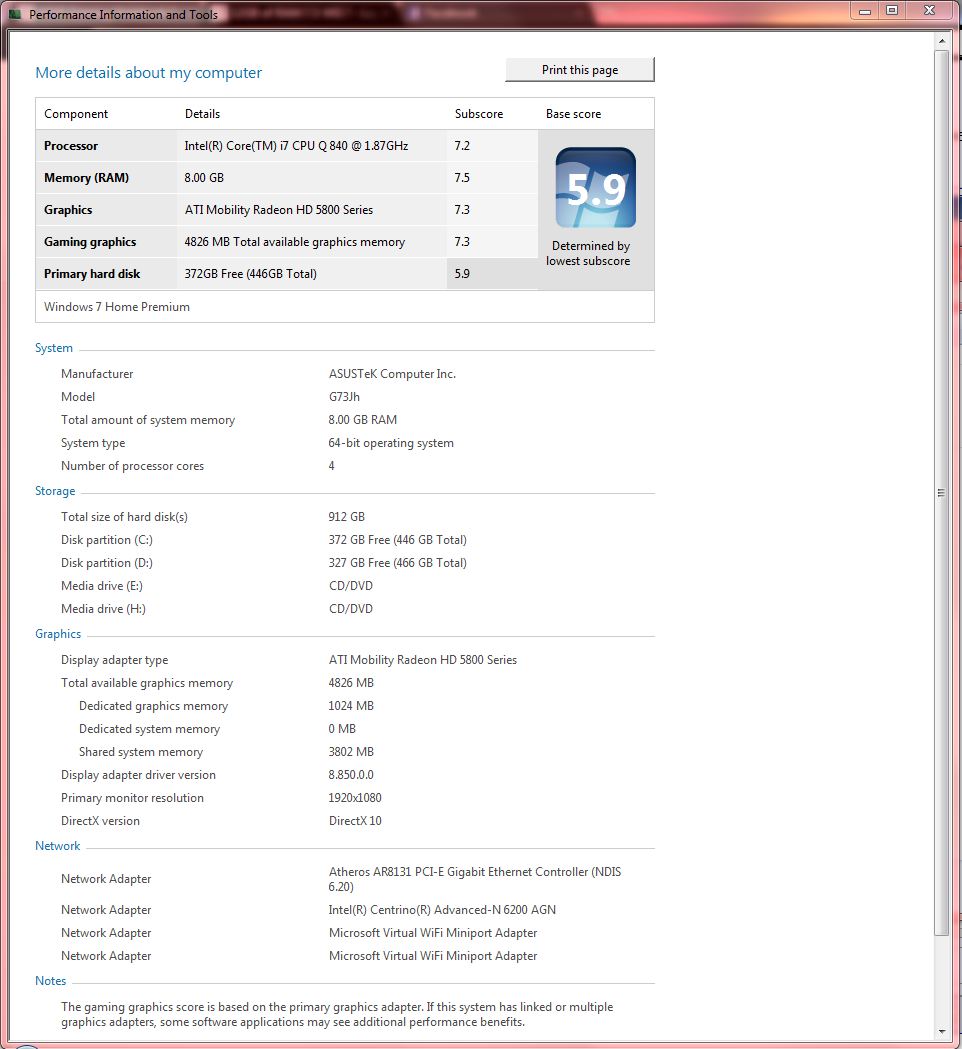Click the DirectX 10 value
This screenshot has height=1049, width=962.
(x=355, y=821)
